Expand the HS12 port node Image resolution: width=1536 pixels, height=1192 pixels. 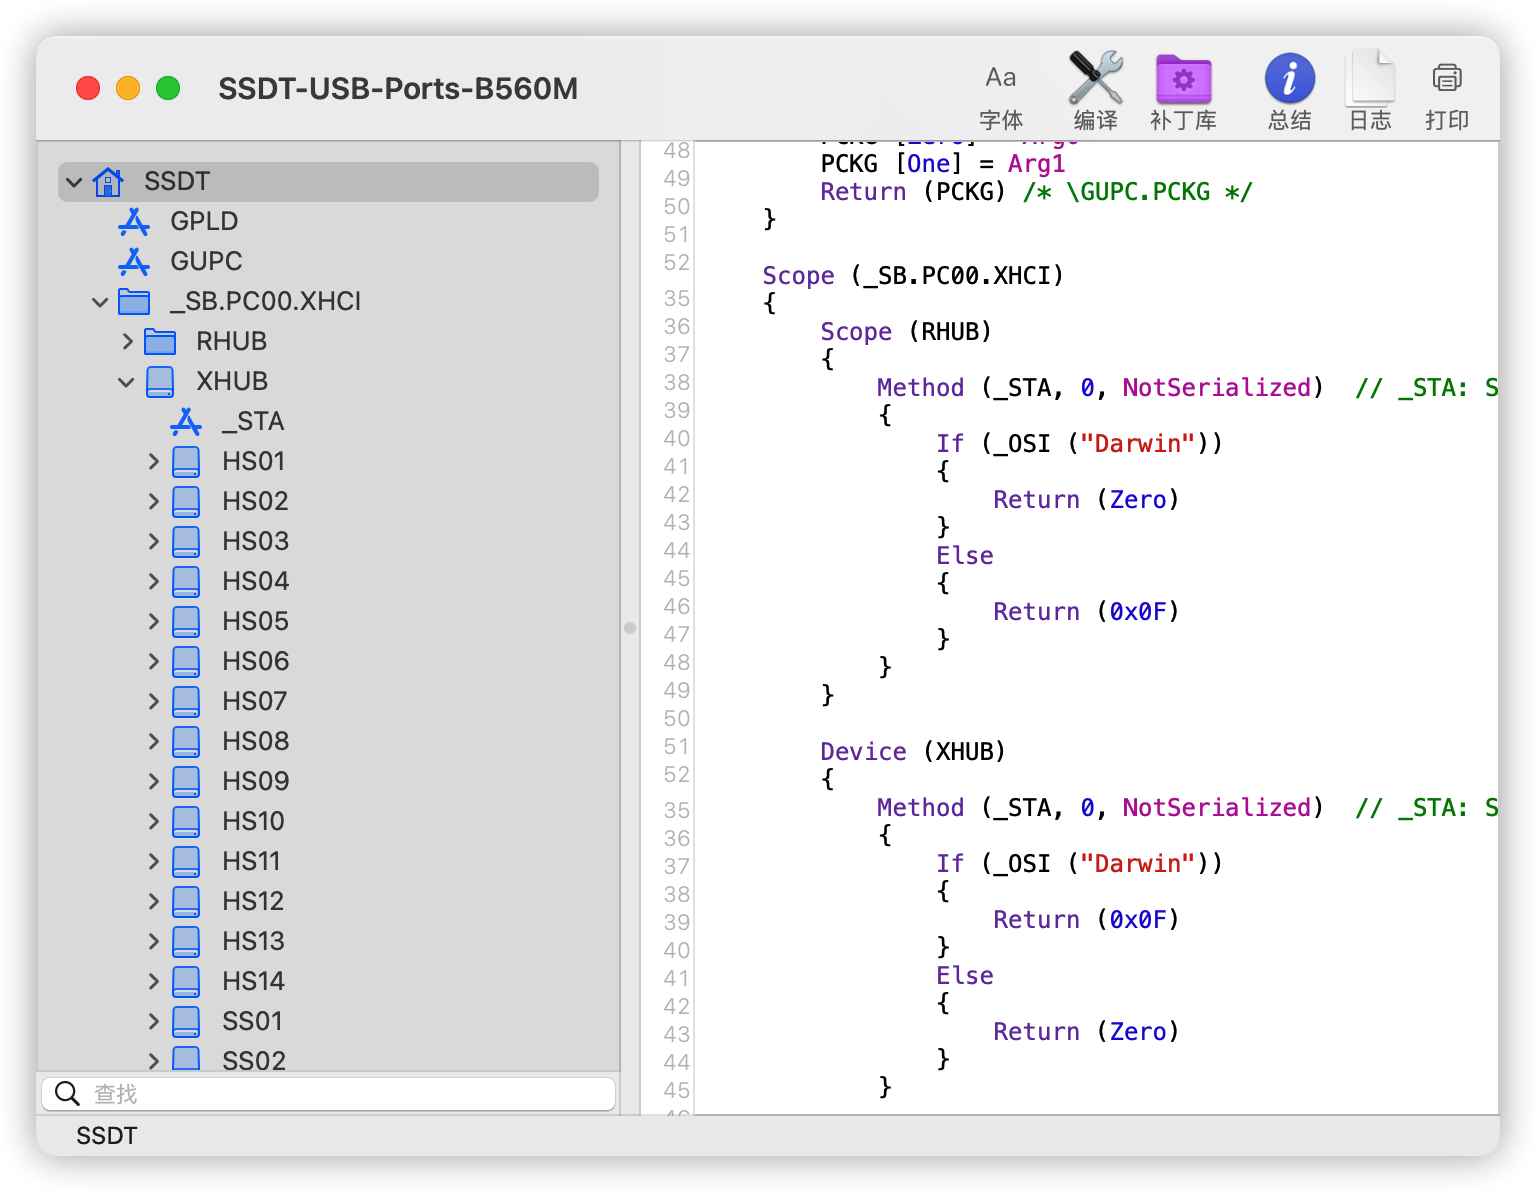(x=153, y=901)
